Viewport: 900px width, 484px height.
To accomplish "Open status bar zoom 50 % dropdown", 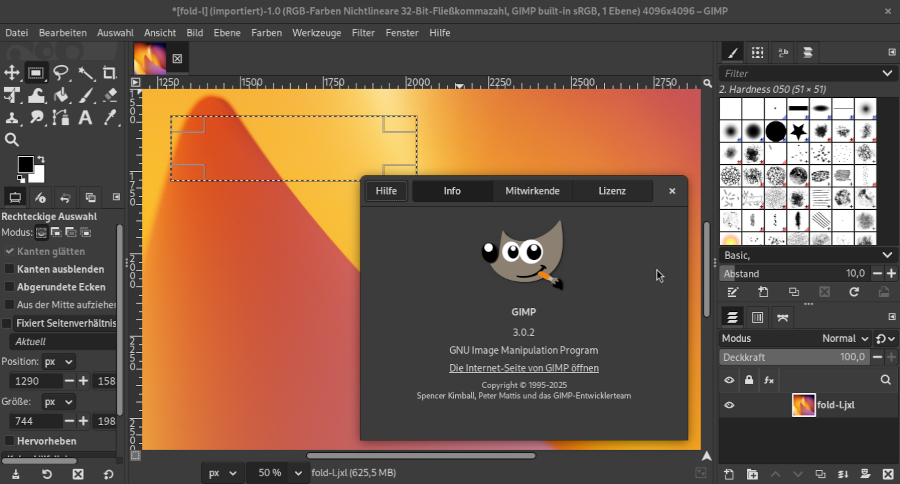I will pos(298,473).
